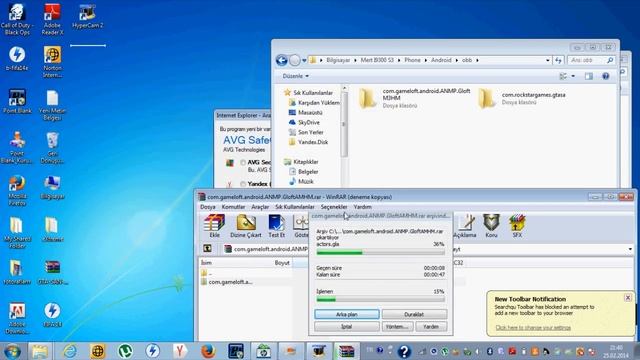Click link to change toolbar settings
The height and width of the screenshot is (360, 640).
click(533, 328)
